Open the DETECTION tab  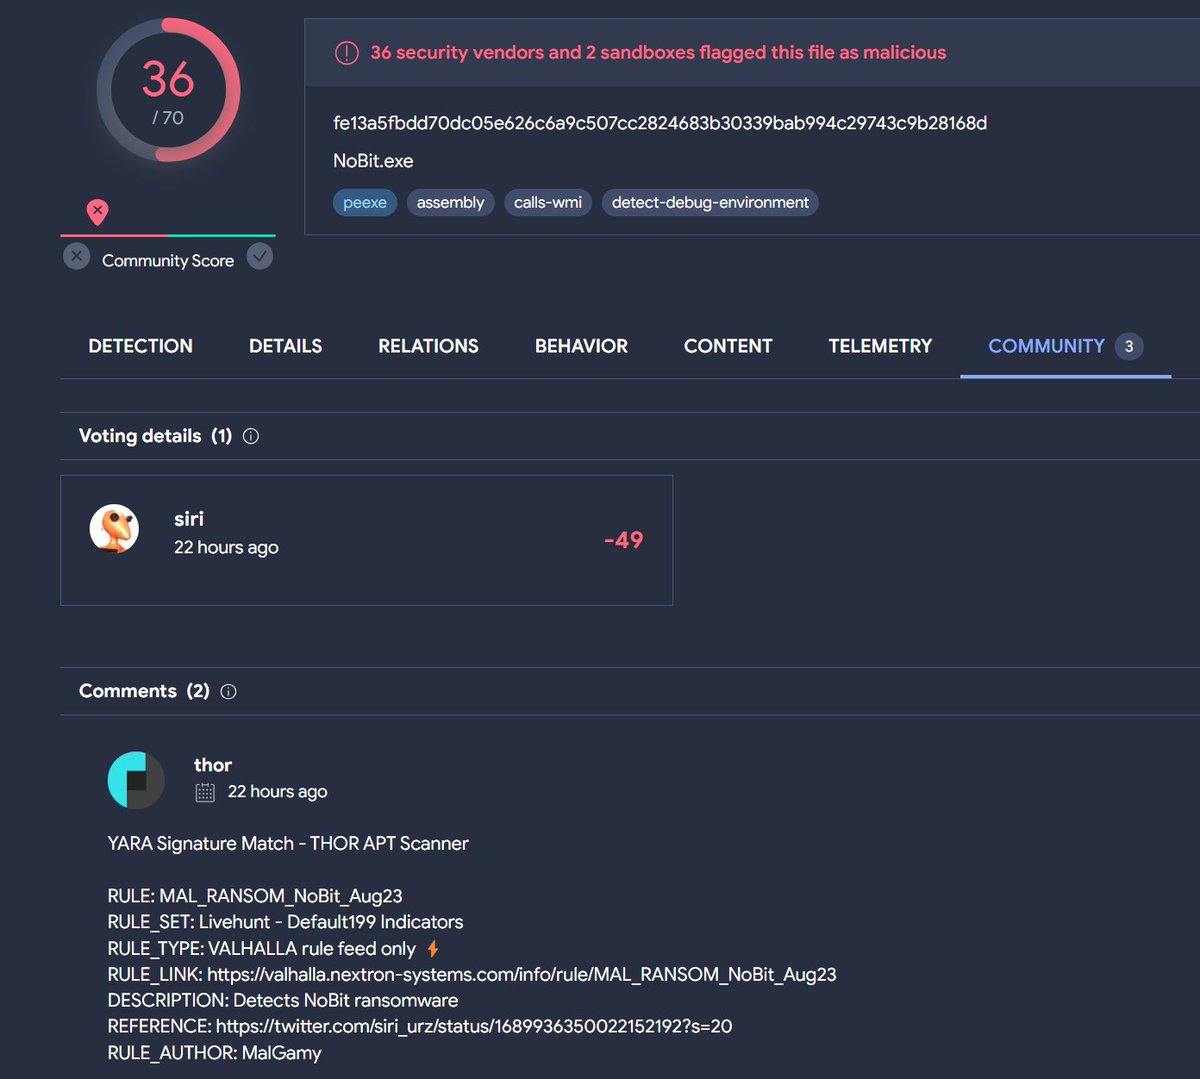141,346
